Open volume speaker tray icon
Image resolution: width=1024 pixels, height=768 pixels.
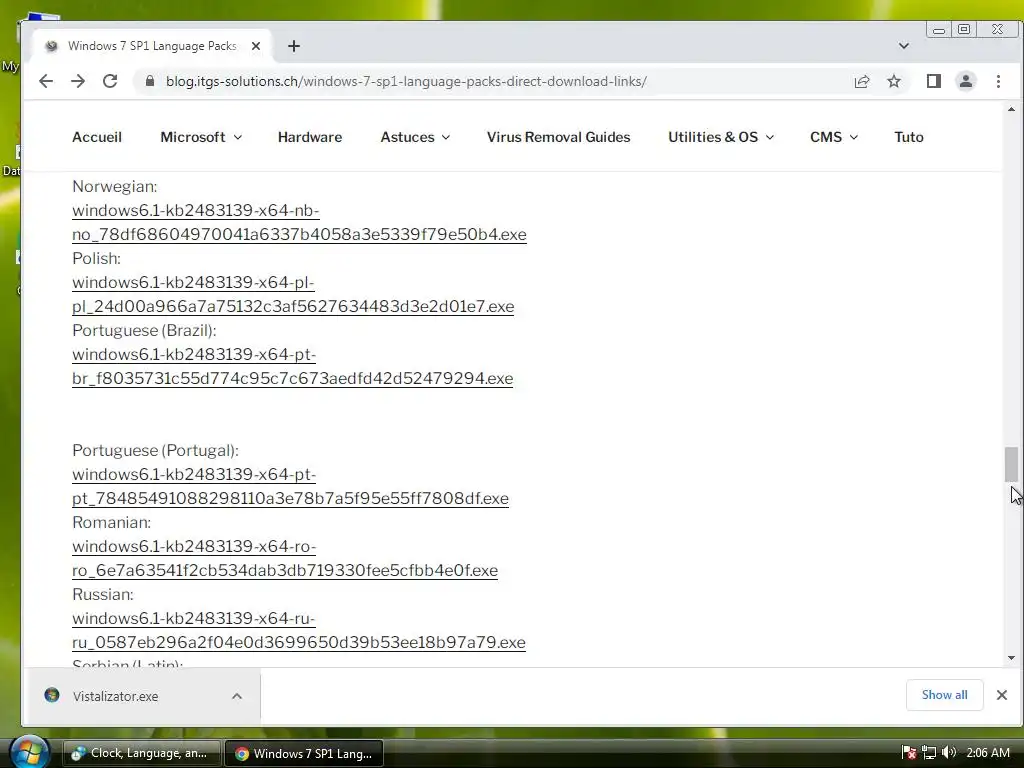(949, 753)
